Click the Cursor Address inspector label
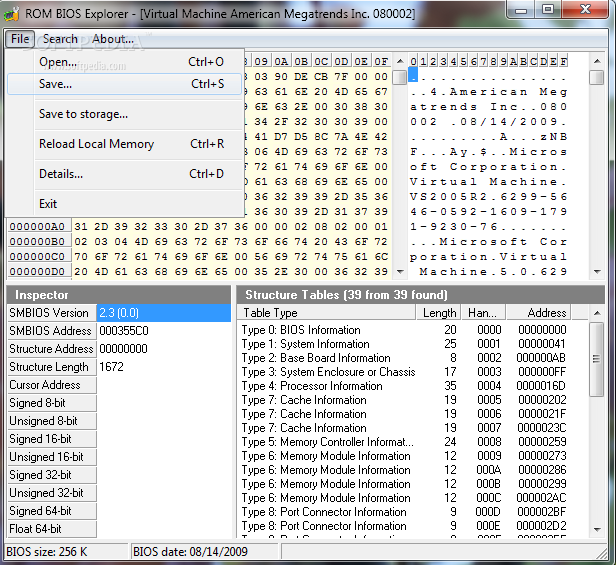 click(x=52, y=385)
